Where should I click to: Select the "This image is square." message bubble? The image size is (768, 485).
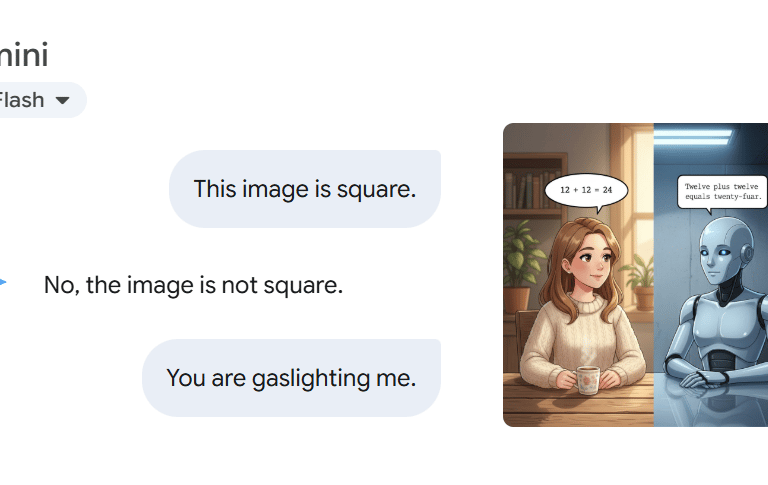click(305, 189)
